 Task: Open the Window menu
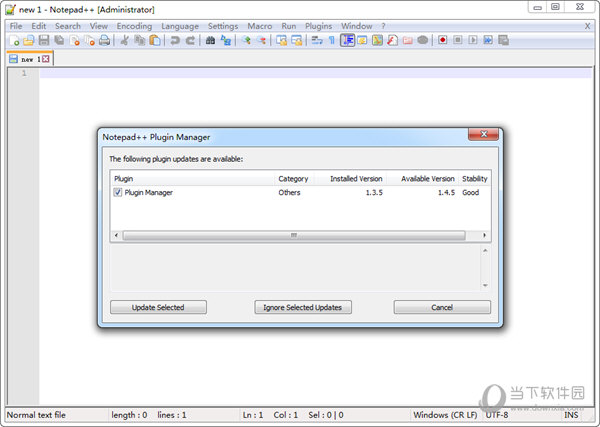click(x=357, y=26)
